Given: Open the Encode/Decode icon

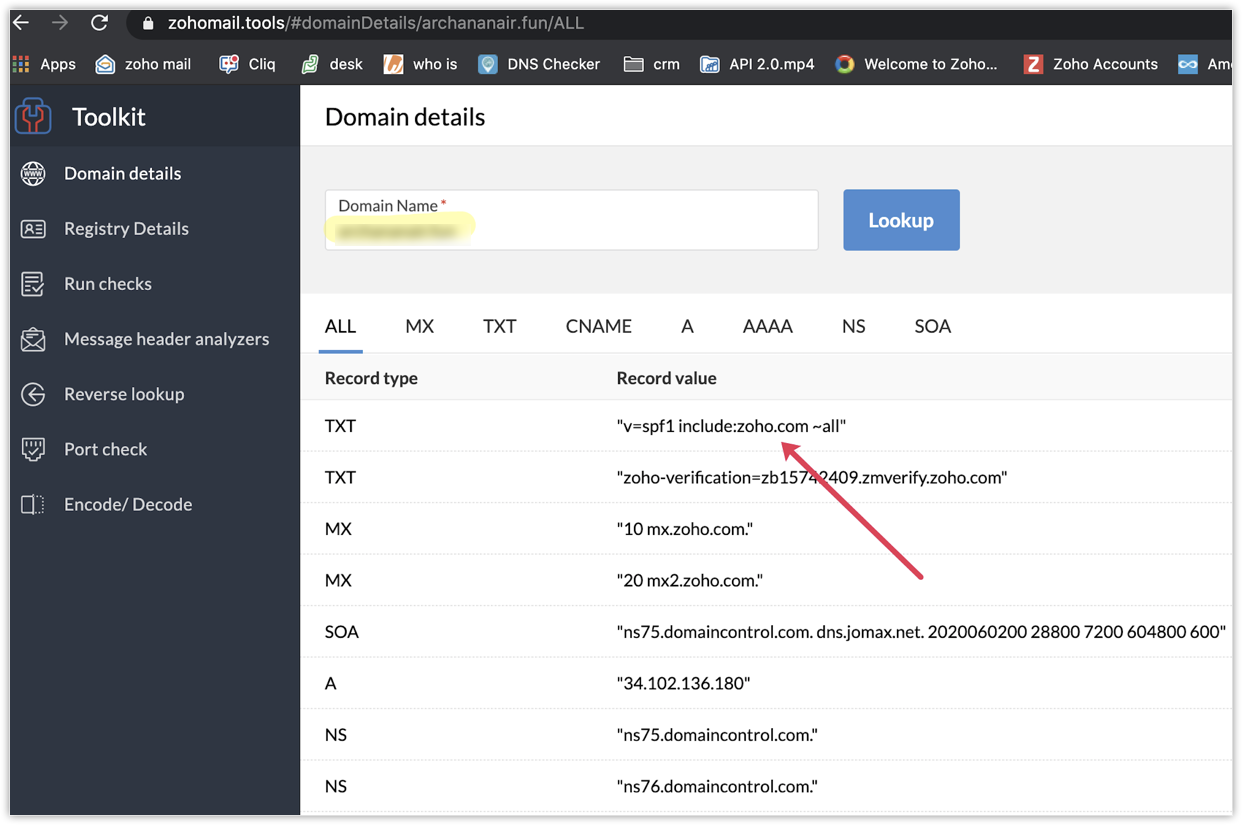Looking at the screenshot, I should point(33,504).
